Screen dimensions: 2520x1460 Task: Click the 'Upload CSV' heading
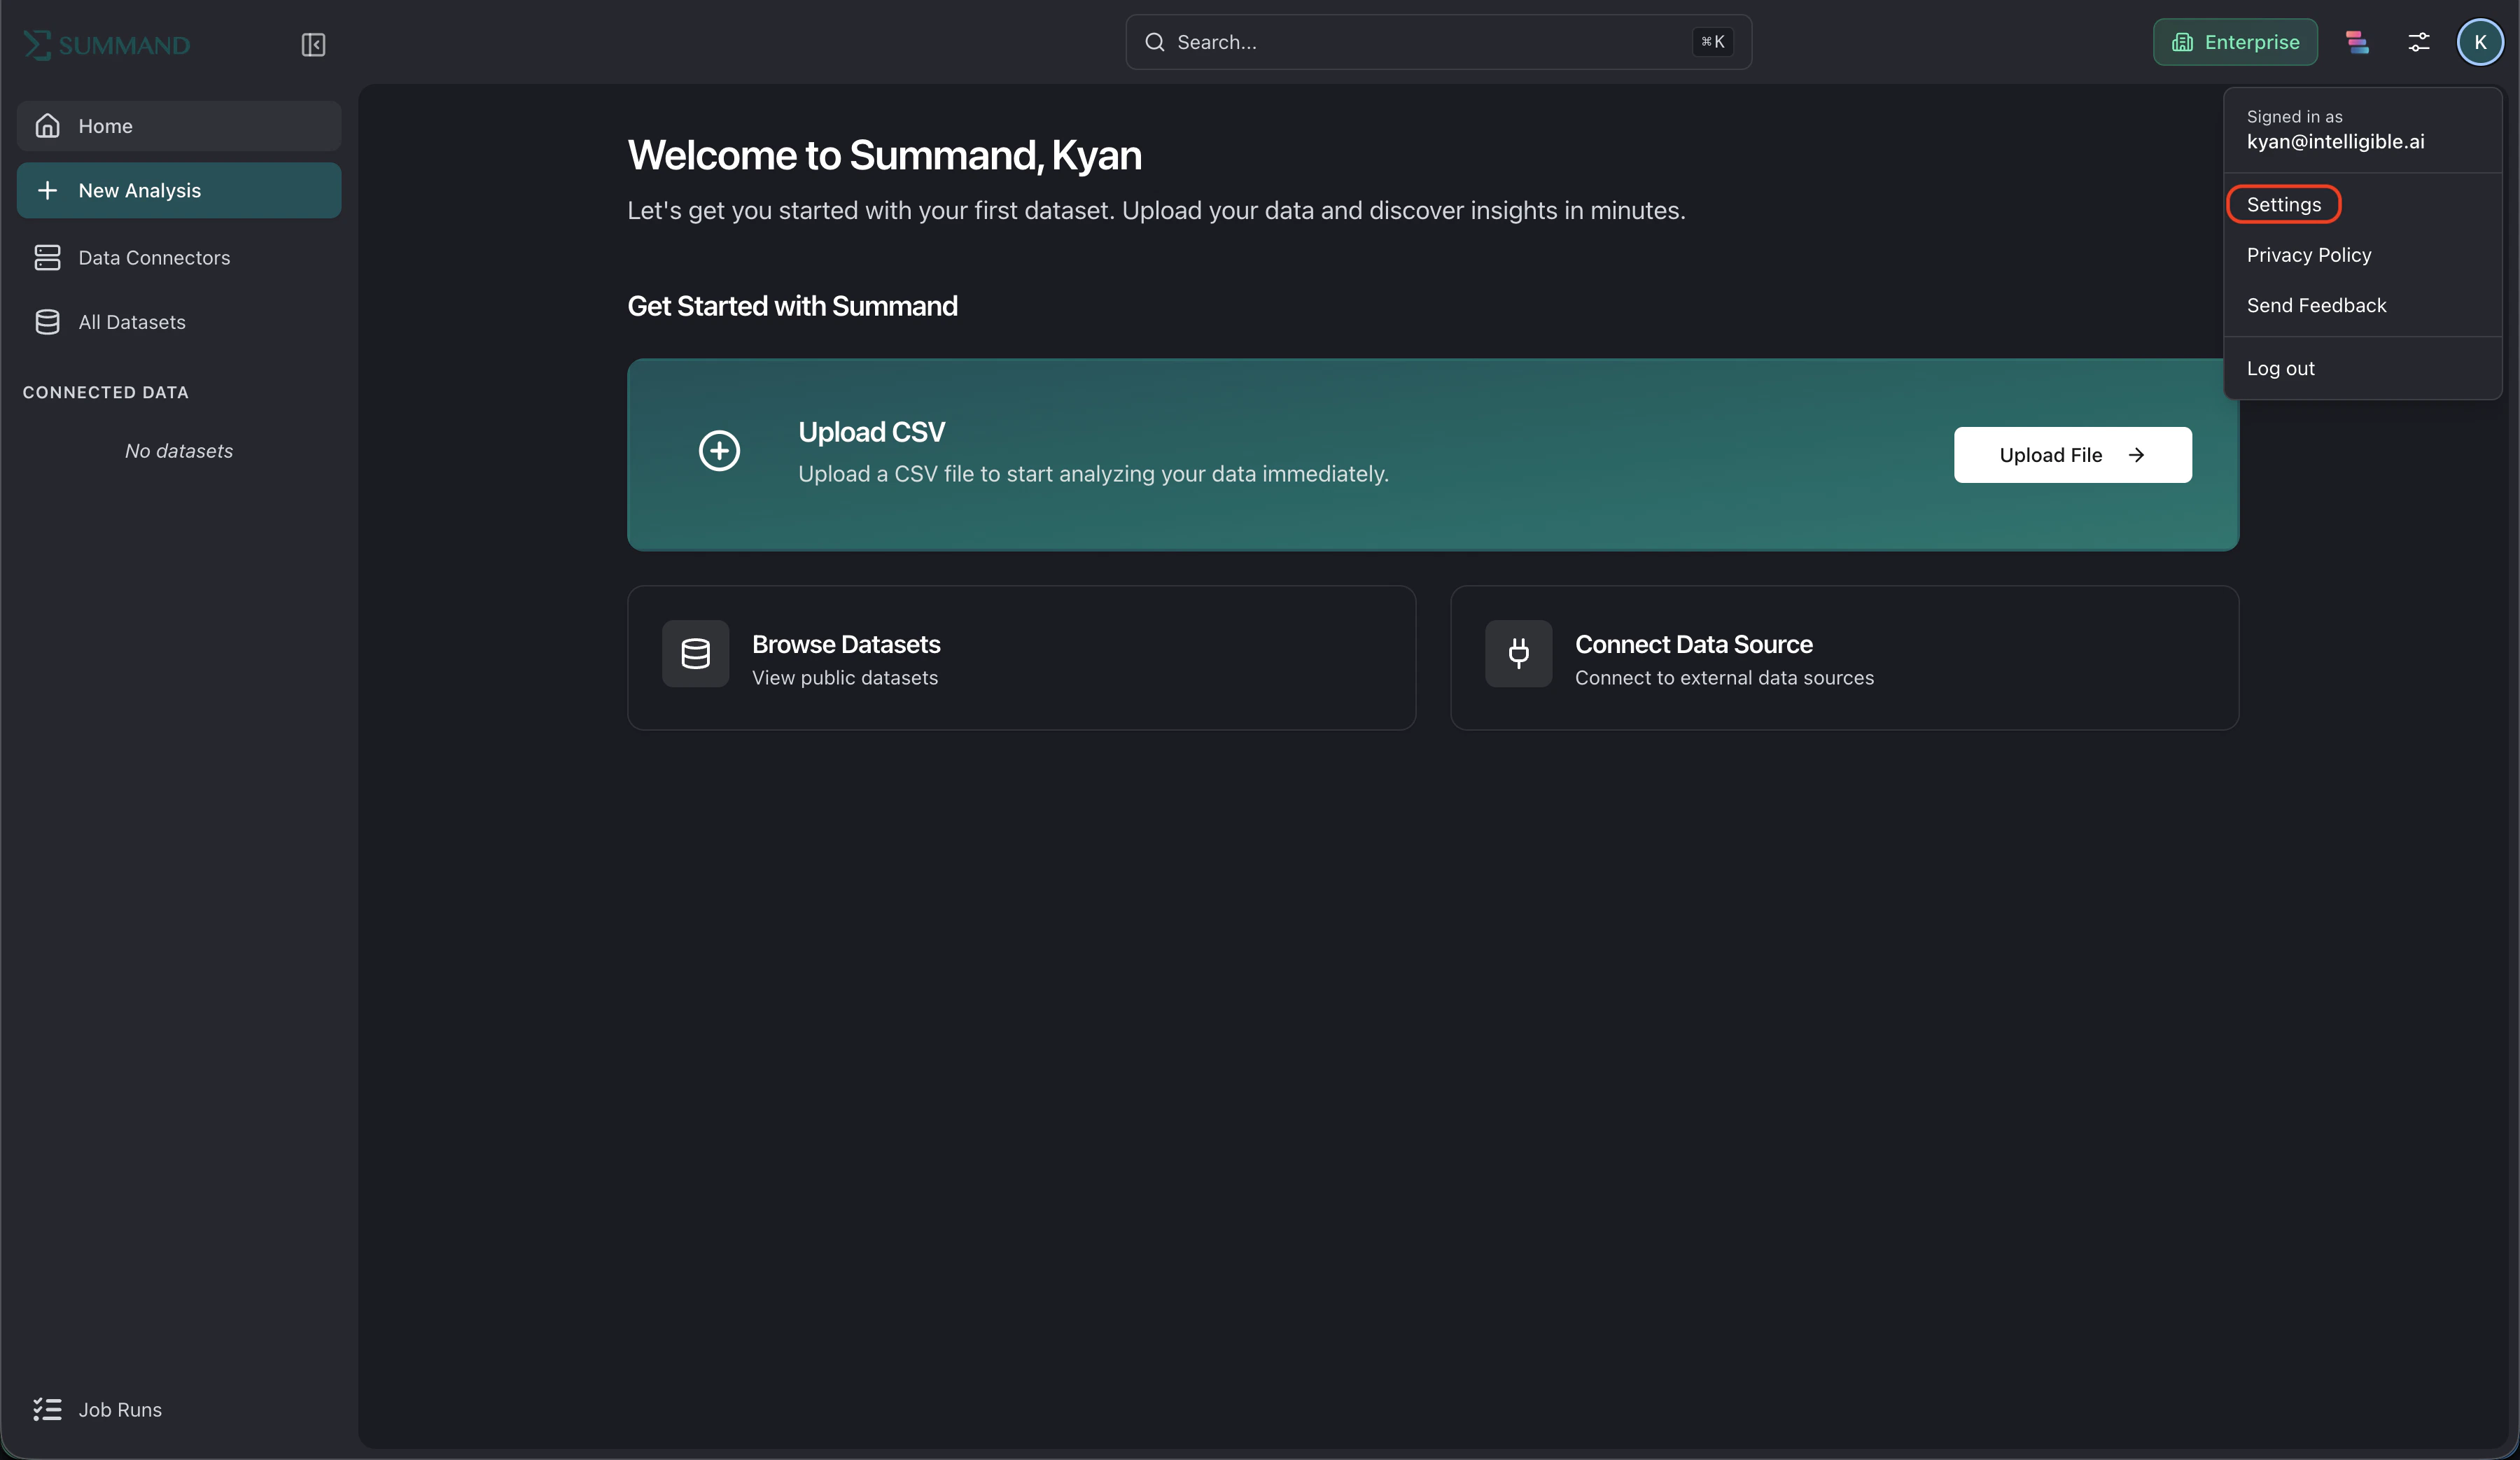(x=871, y=432)
